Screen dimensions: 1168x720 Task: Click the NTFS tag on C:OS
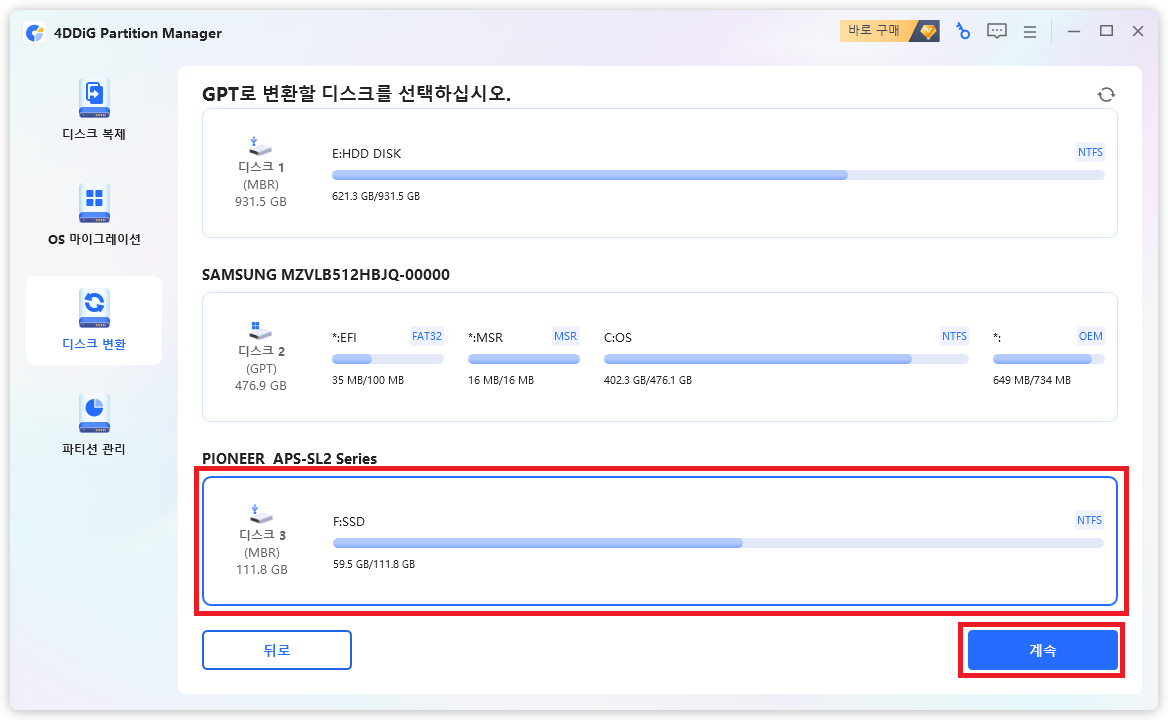(954, 336)
